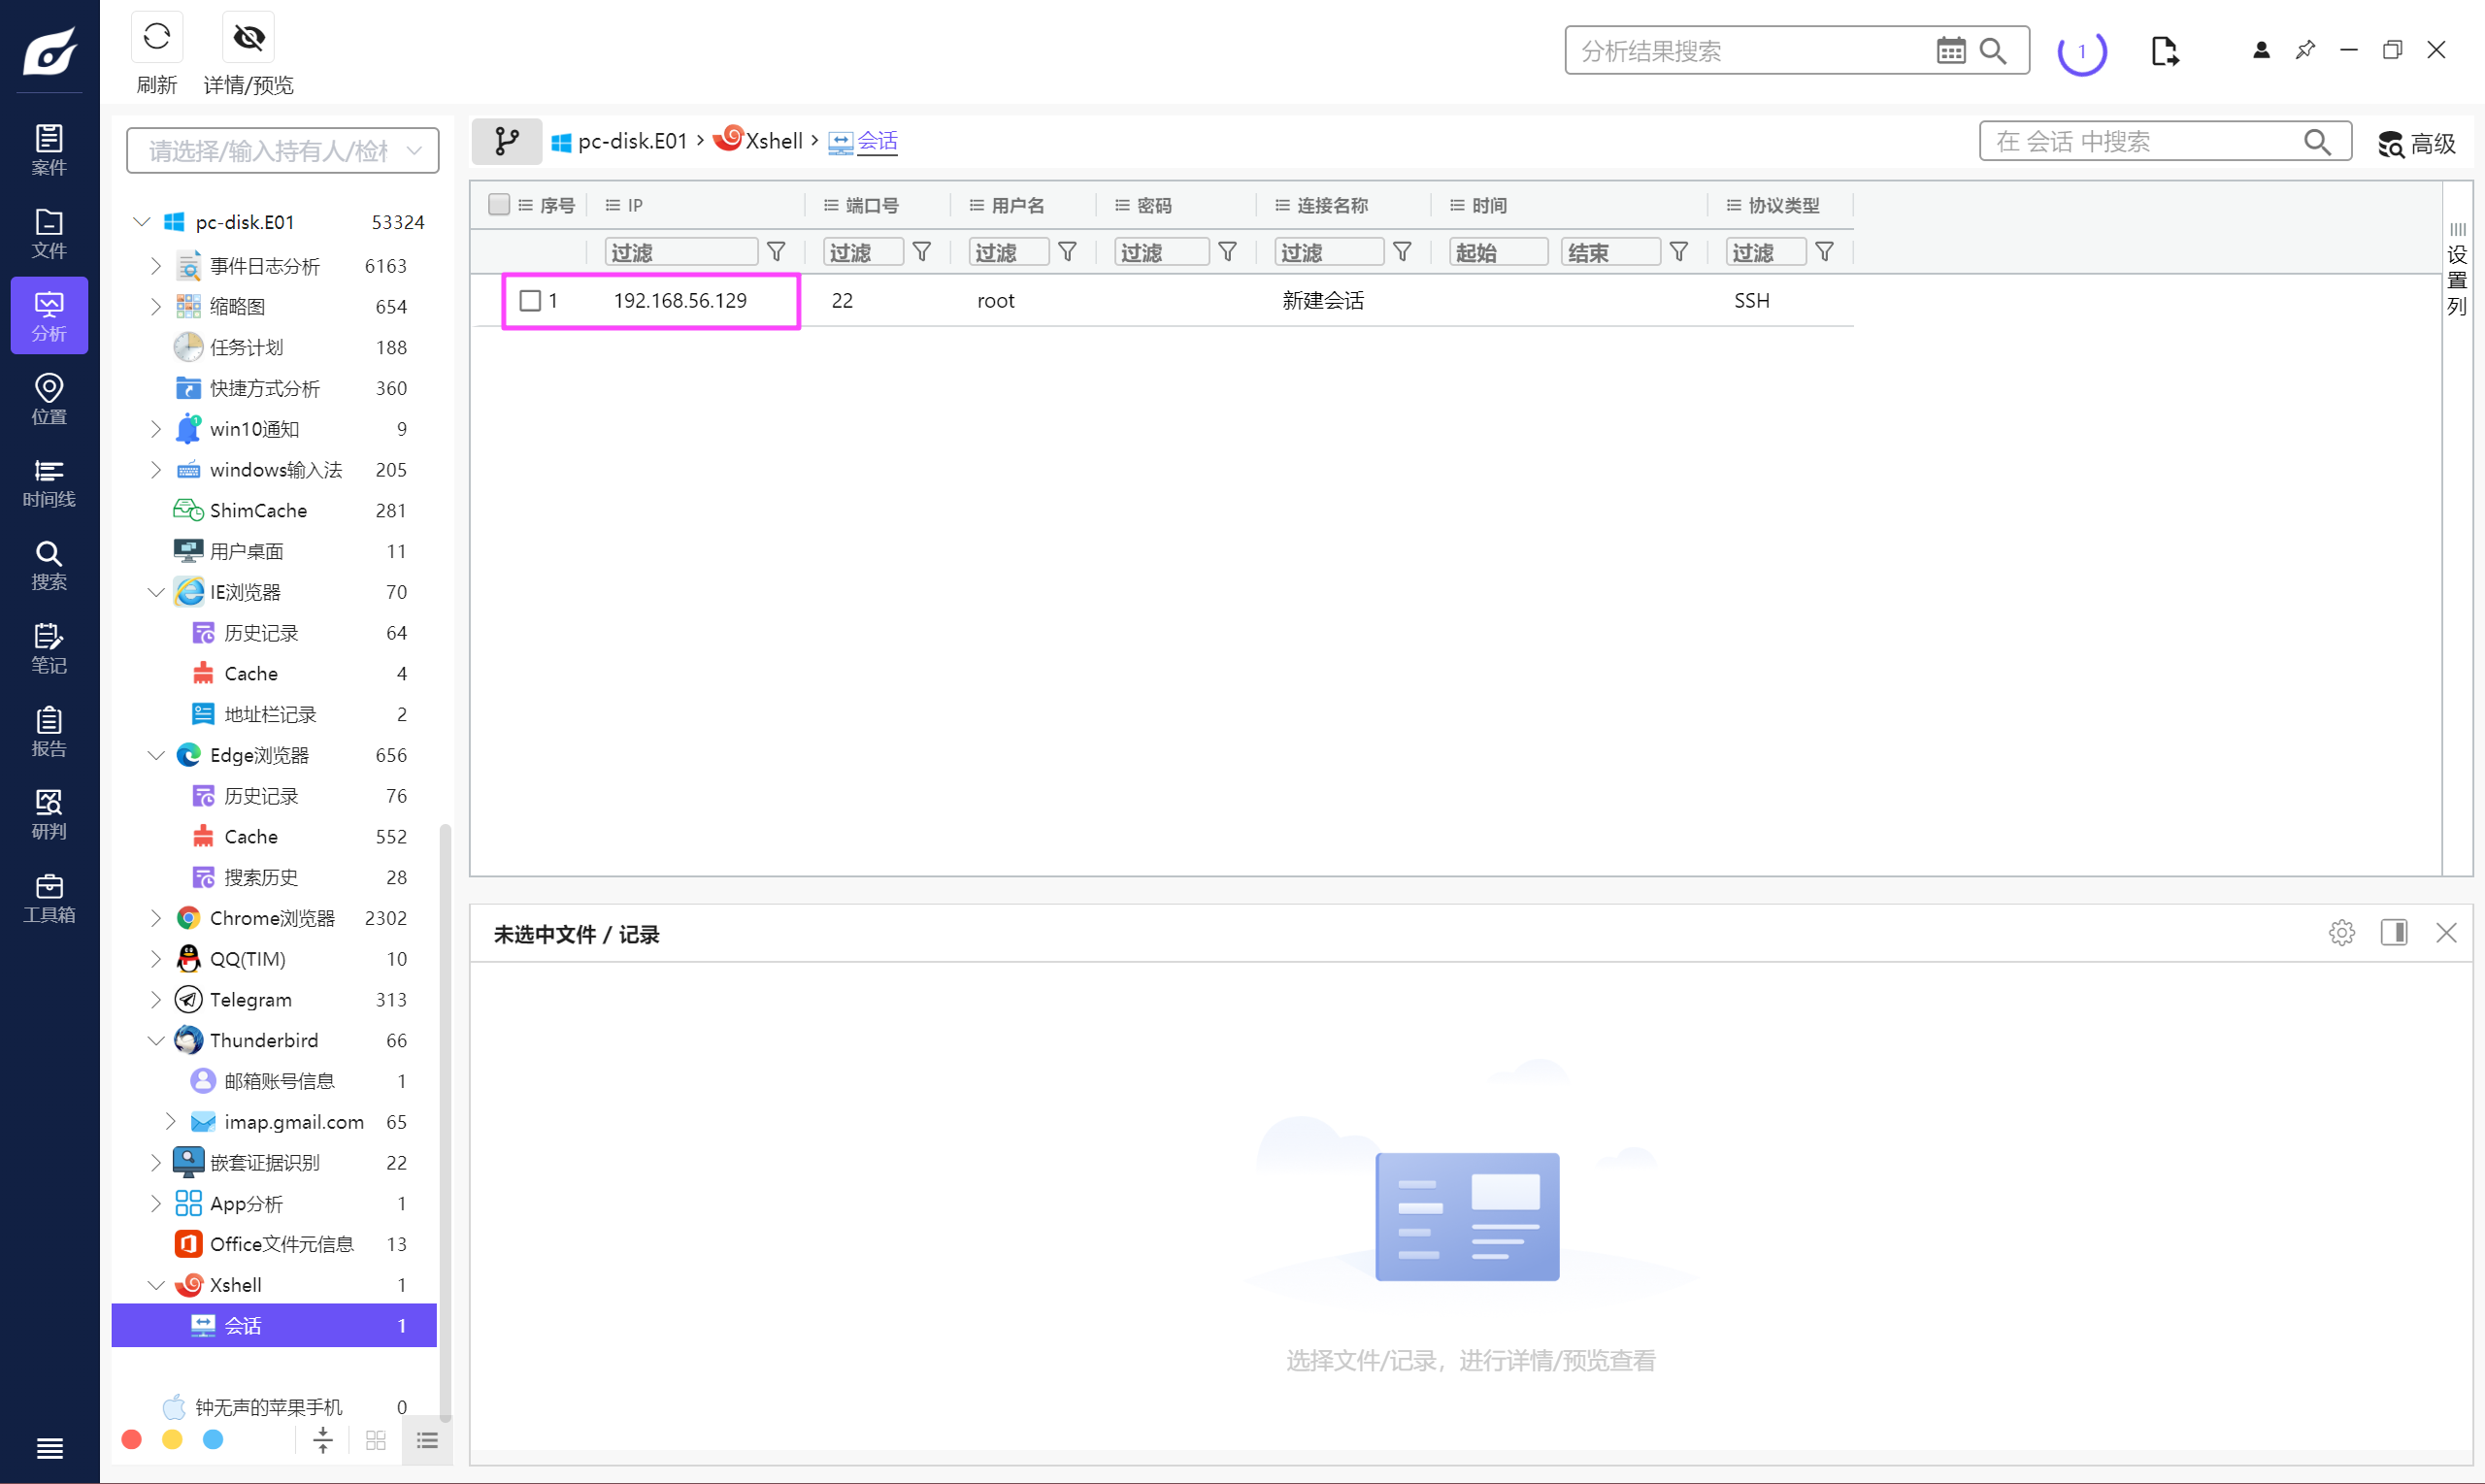The height and width of the screenshot is (1484, 2485).
Task: Collapse the Edge浏览器 tree node
Action: pos(156,755)
